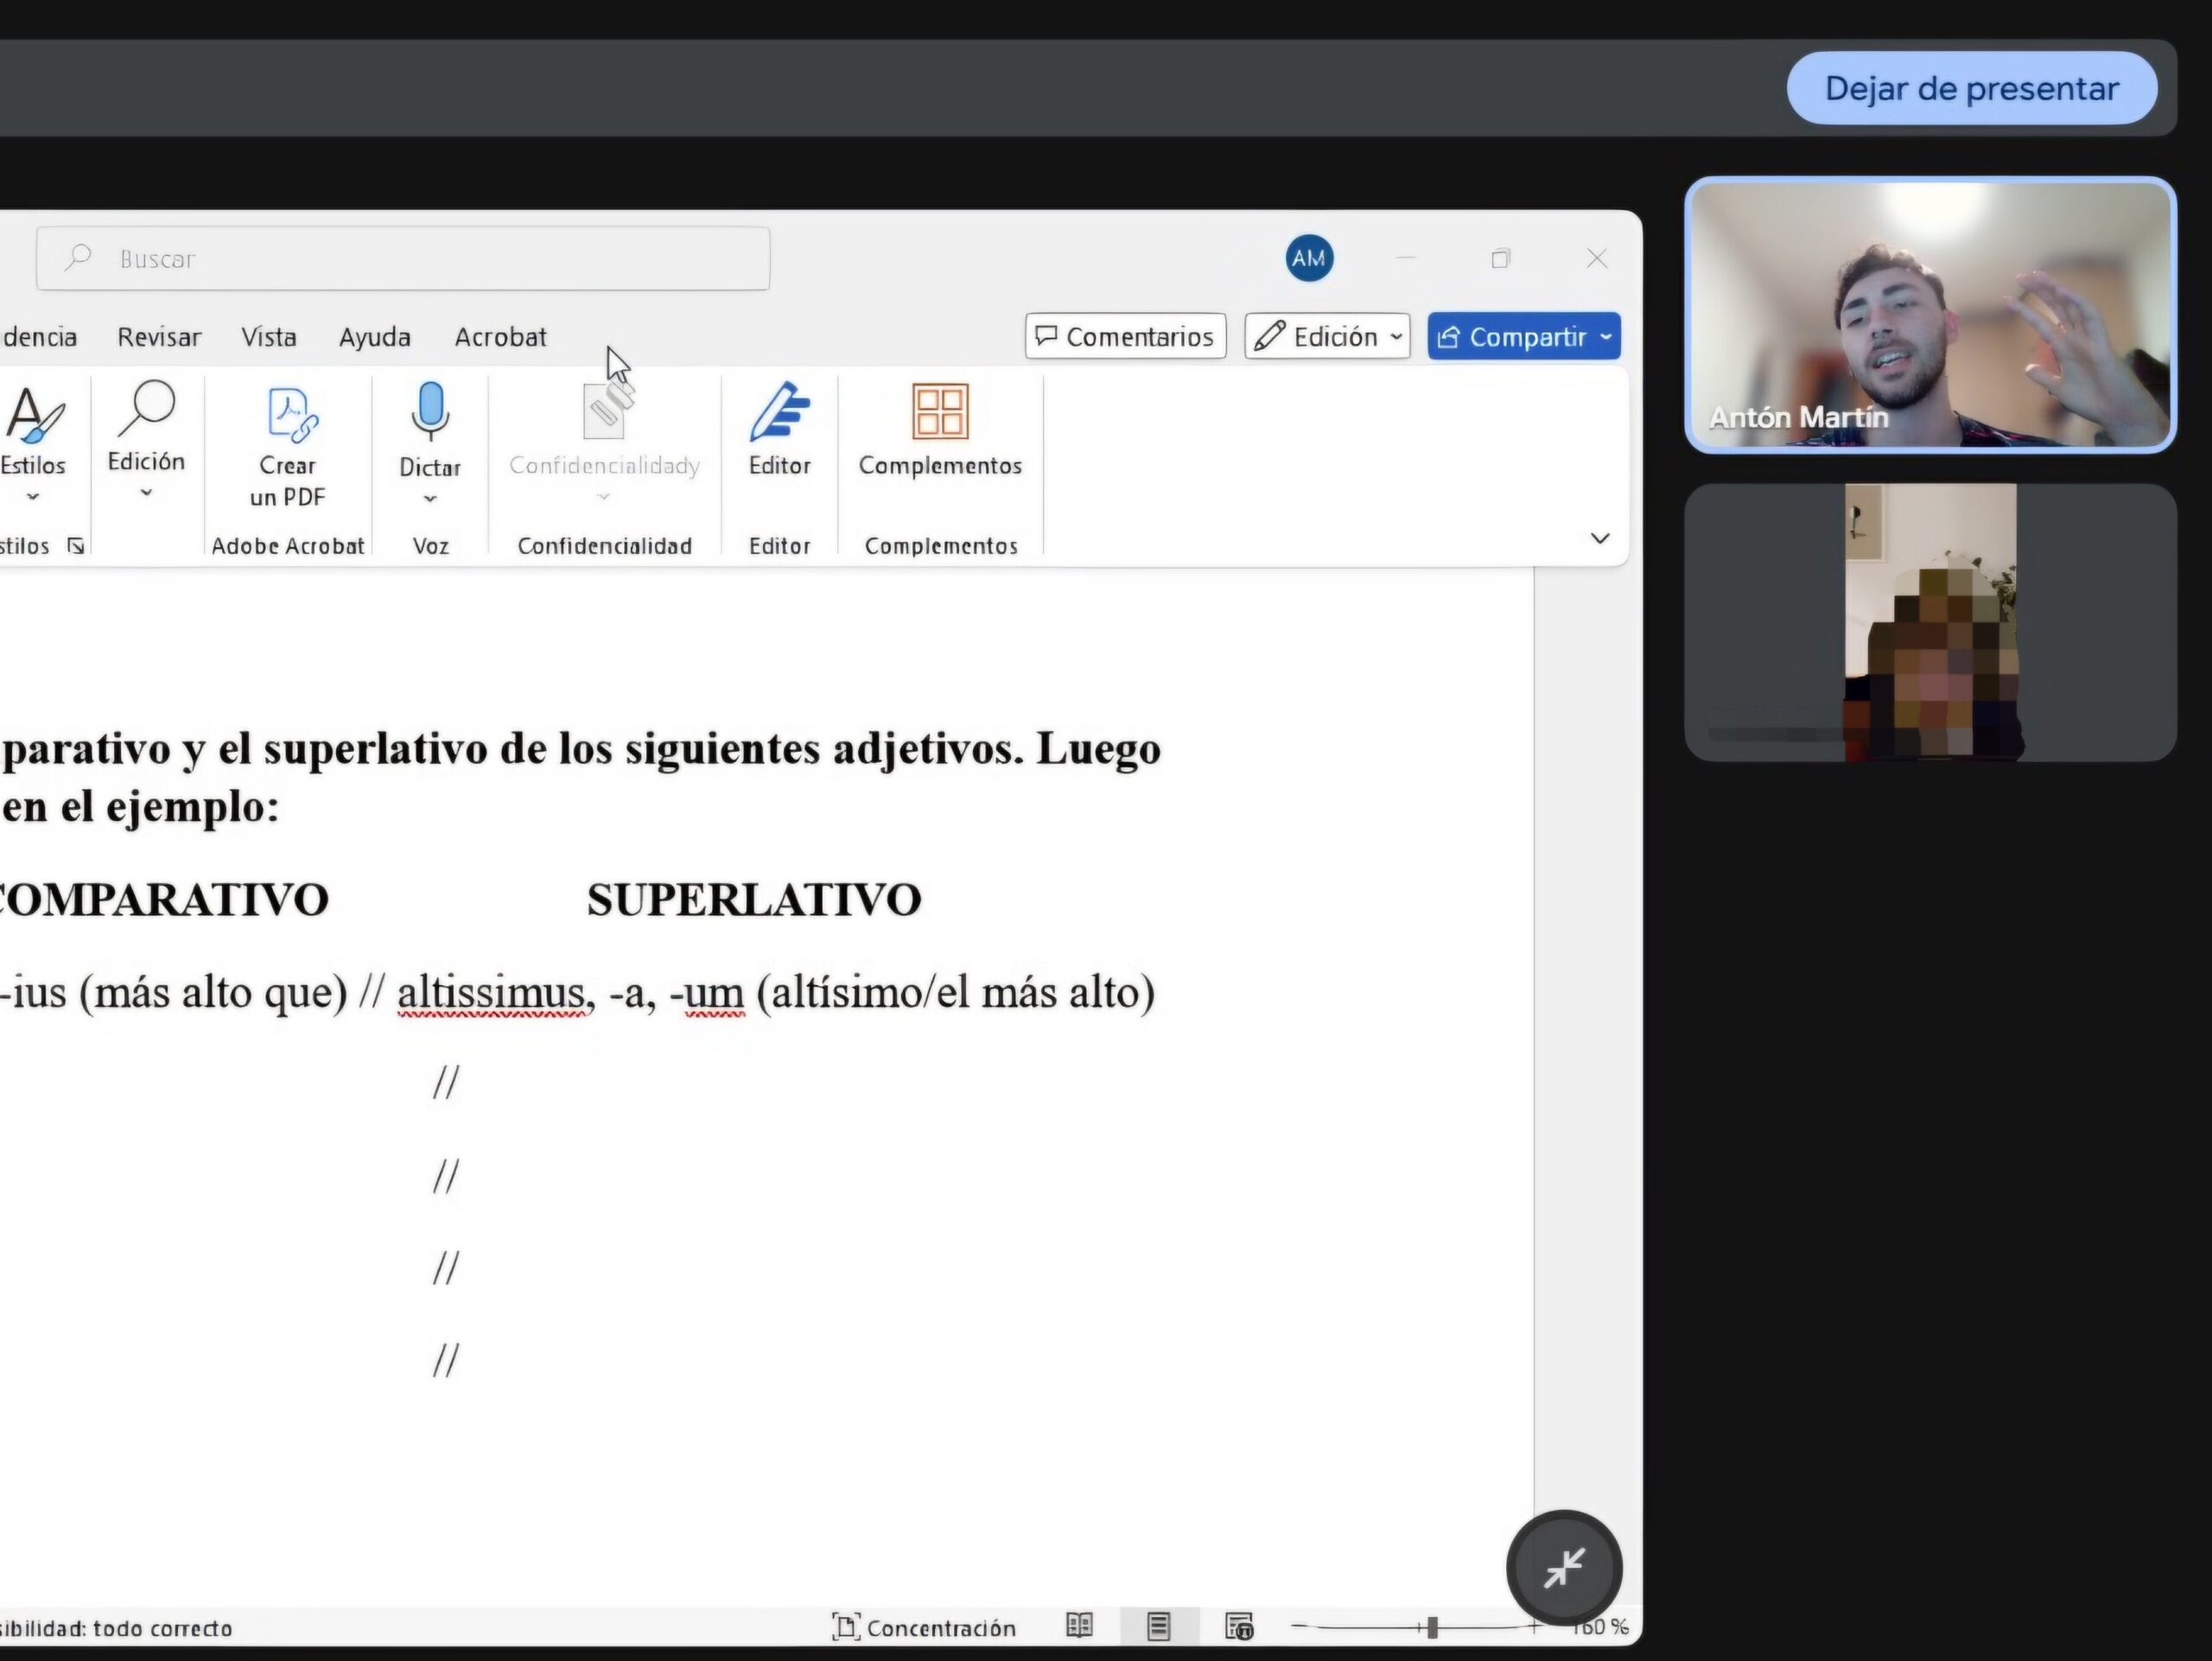Open the Acrobat ribbon tab

500,337
